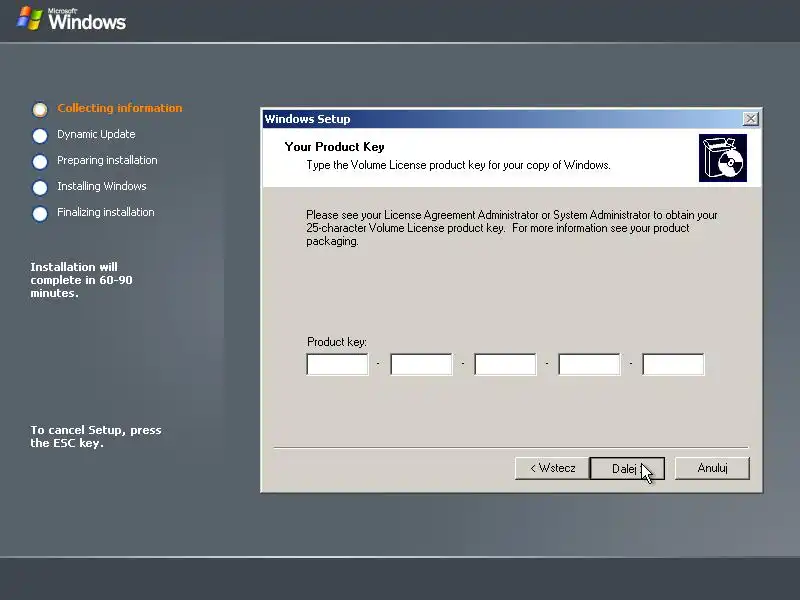Viewport: 800px width, 600px height.
Task: Click 'Installation will complete in 60-90 minutes' text
Action: pos(81,280)
